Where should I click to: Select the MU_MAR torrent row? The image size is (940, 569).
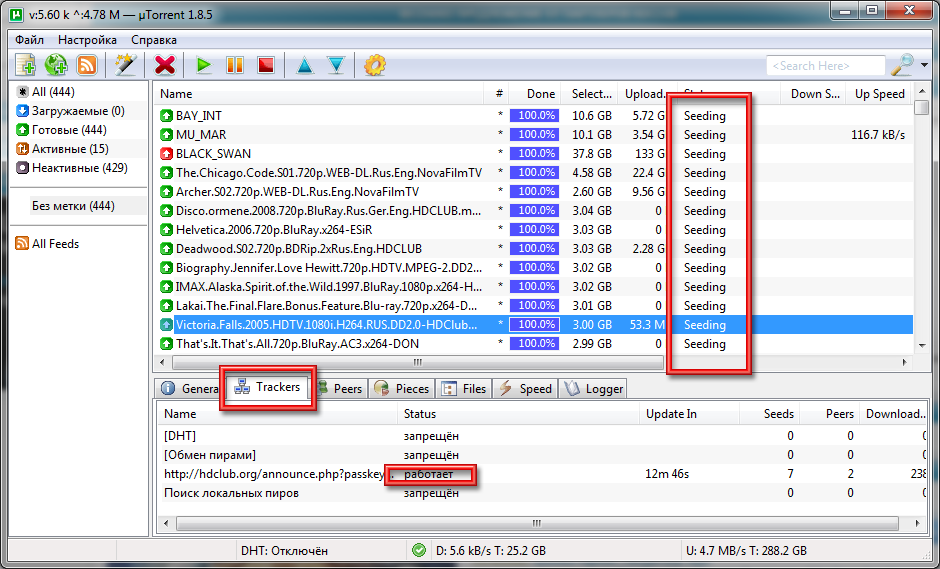[534, 135]
